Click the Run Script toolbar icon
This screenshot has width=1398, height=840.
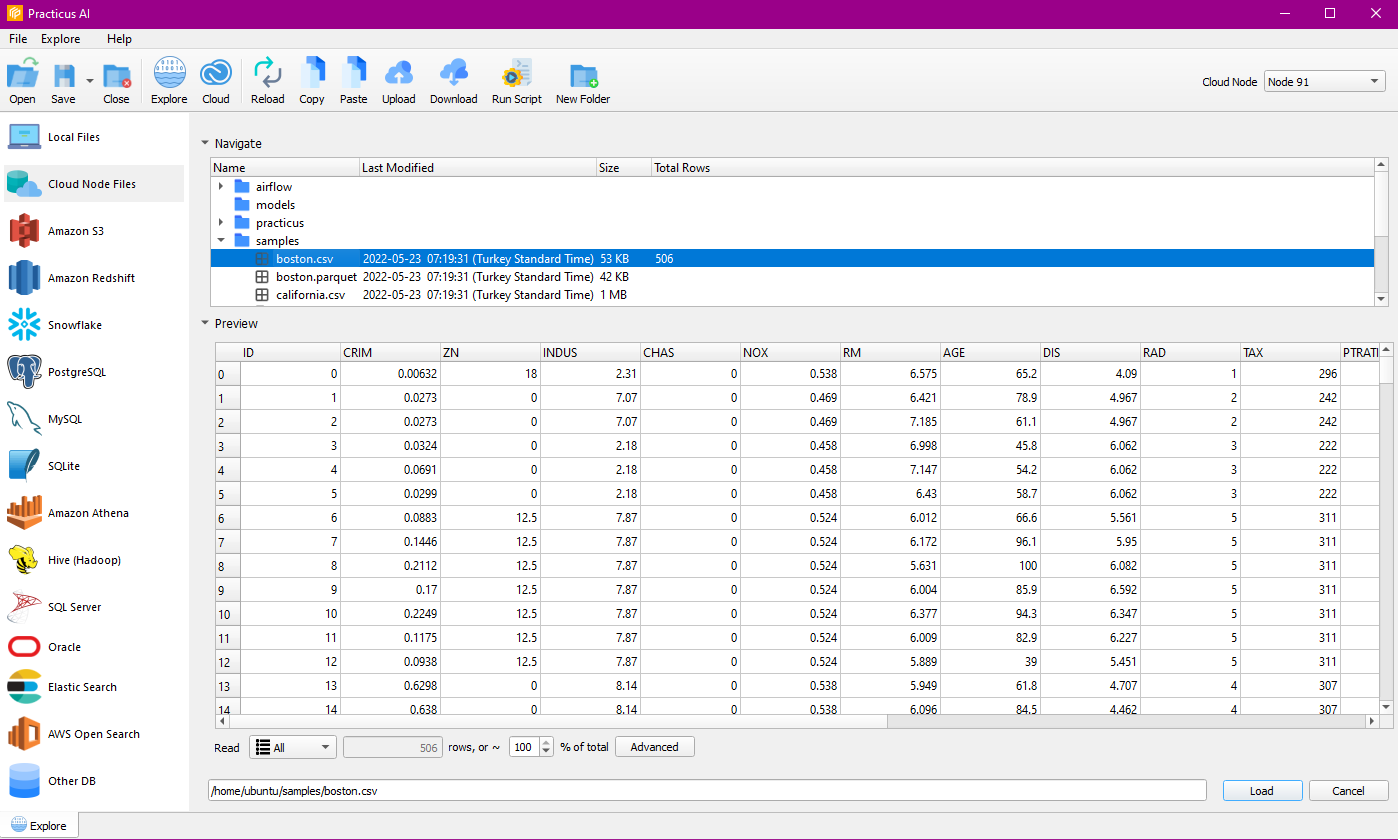coord(516,80)
